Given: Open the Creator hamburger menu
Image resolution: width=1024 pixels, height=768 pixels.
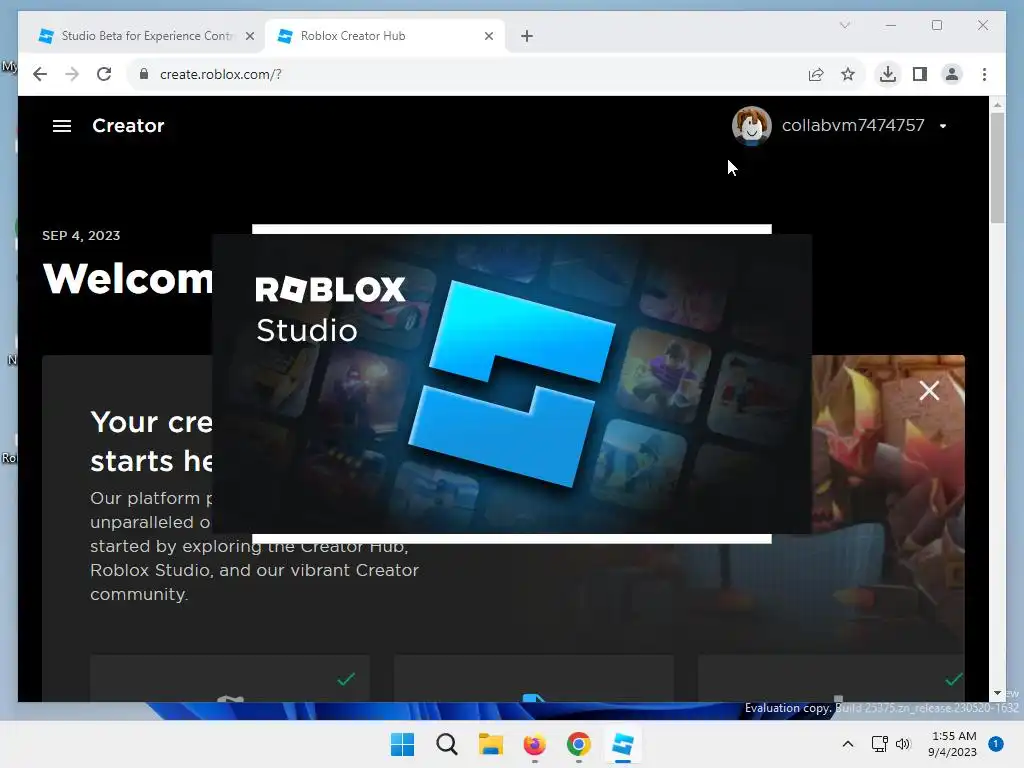Looking at the screenshot, I should 62,126.
